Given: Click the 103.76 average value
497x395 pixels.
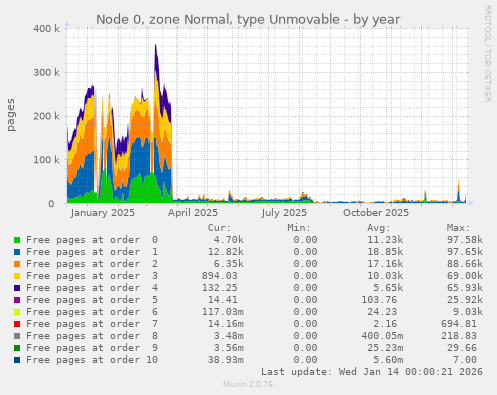Looking at the screenshot, I should [x=379, y=300].
